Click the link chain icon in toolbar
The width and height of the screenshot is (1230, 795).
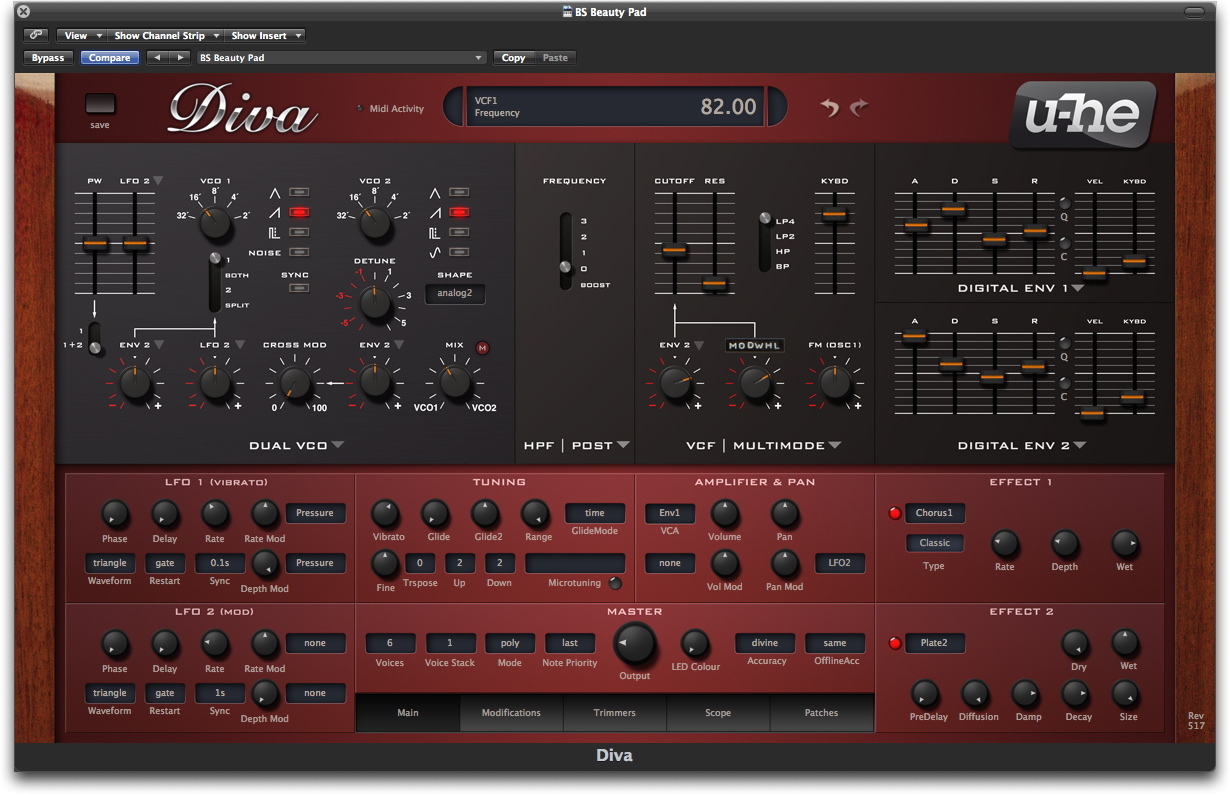36,35
